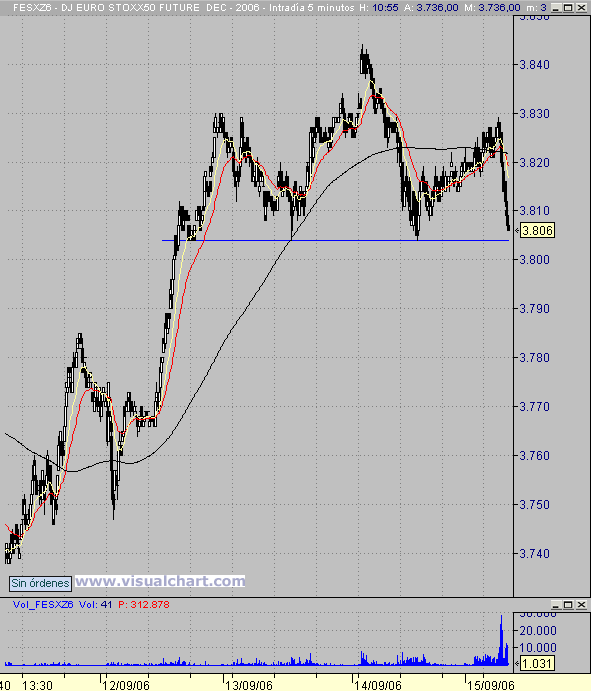Image resolution: width=591 pixels, height=691 pixels.
Task: Click the 'Vol_FESXZ6' indicator label
Action: click(43, 605)
